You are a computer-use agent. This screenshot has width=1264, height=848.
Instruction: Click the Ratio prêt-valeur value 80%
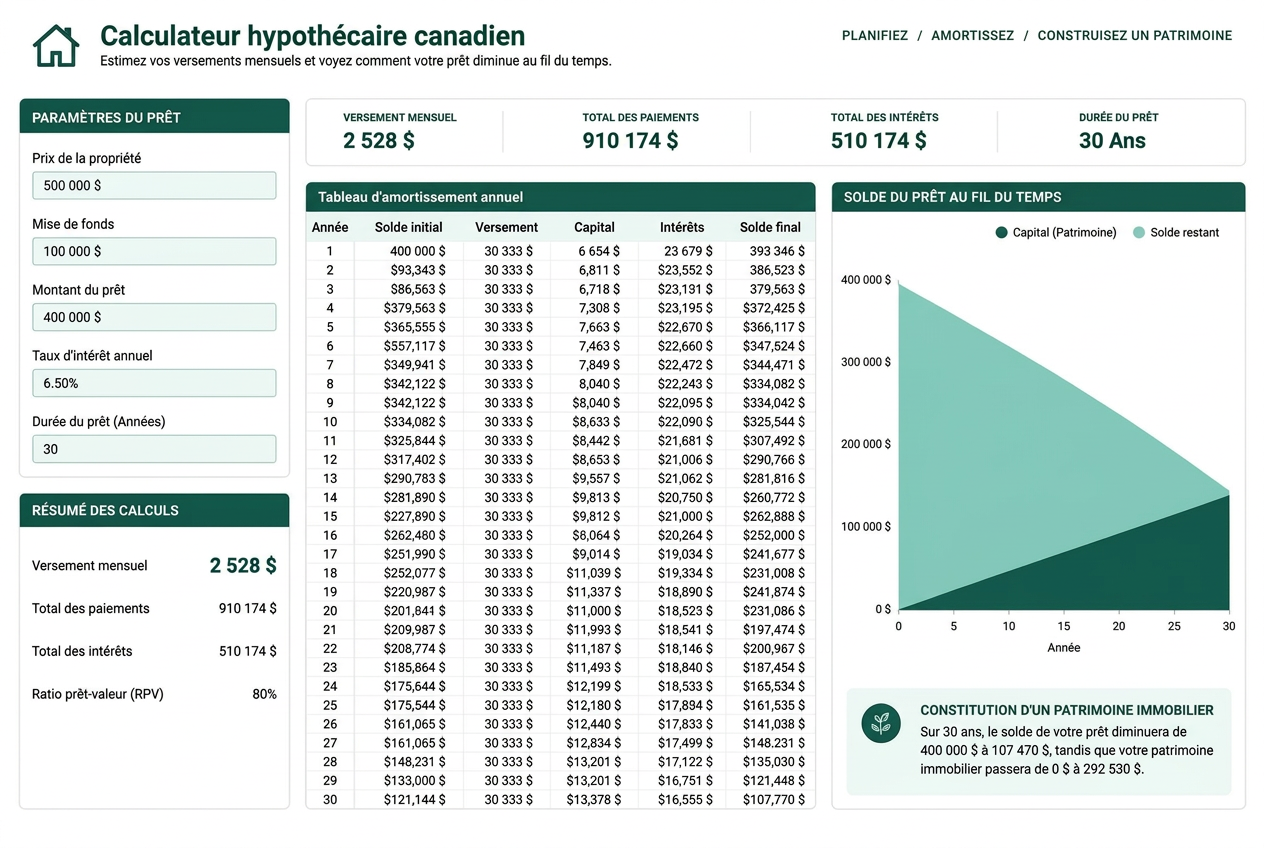(264, 694)
